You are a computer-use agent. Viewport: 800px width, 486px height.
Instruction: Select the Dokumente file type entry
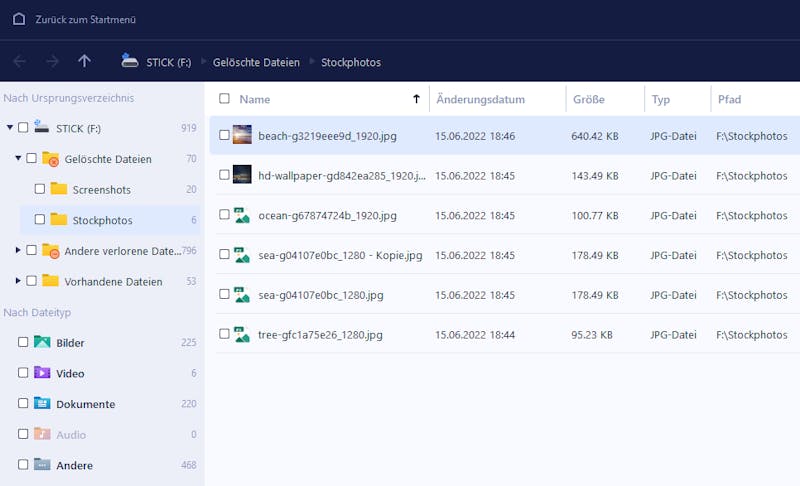(x=86, y=404)
